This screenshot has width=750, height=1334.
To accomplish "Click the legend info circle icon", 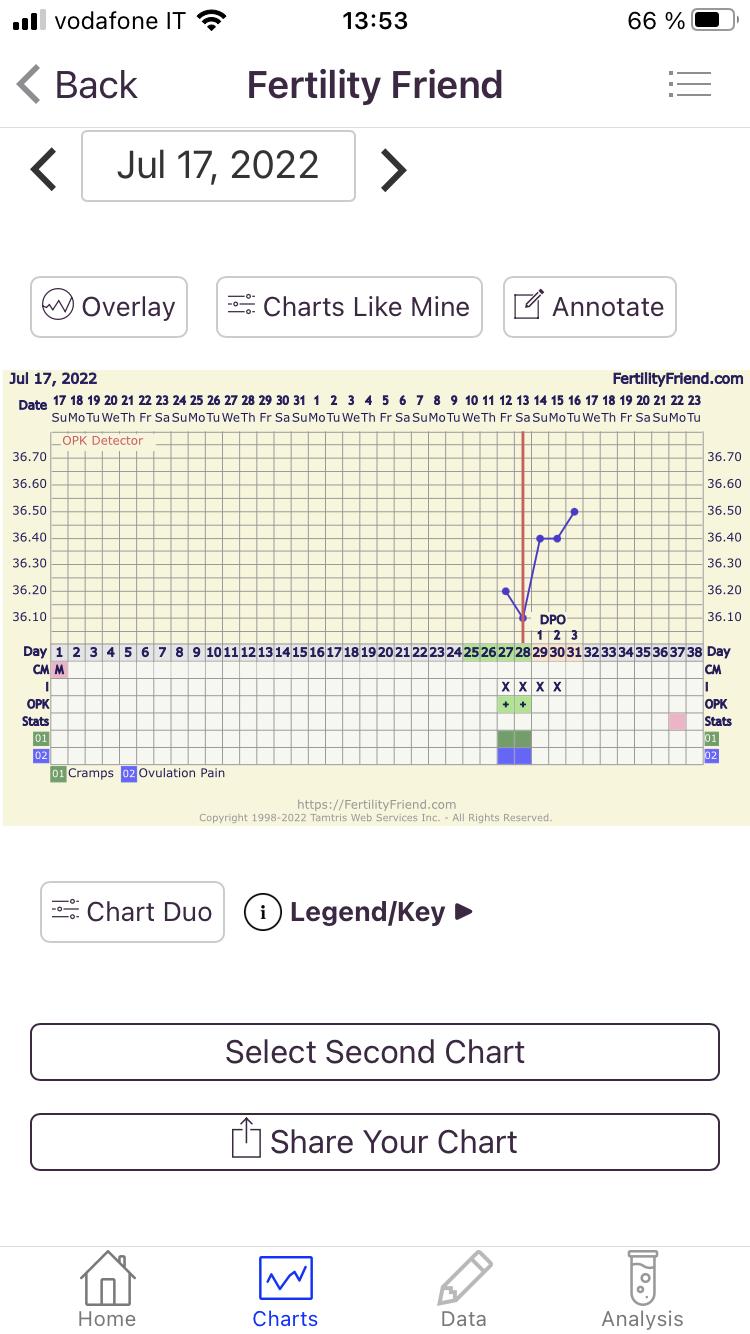I will pos(262,912).
